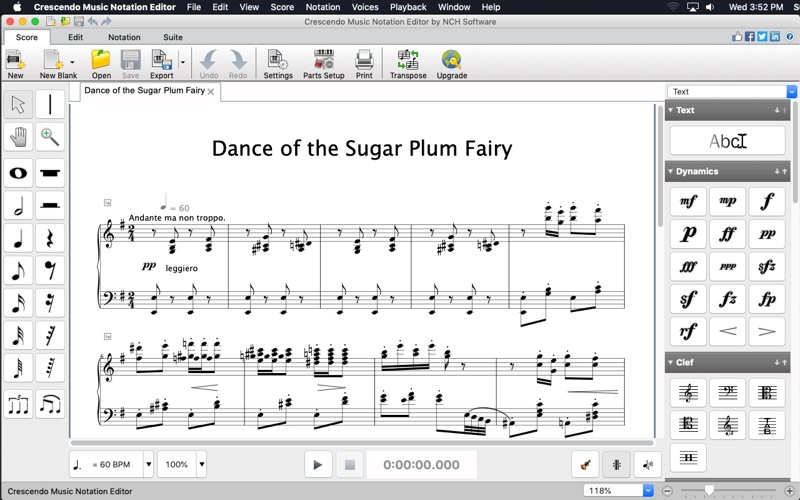Viewport: 800px width, 500px height.
Task: Click the Stop playback button
Action: pyautogui.click(x=349, y=465)
